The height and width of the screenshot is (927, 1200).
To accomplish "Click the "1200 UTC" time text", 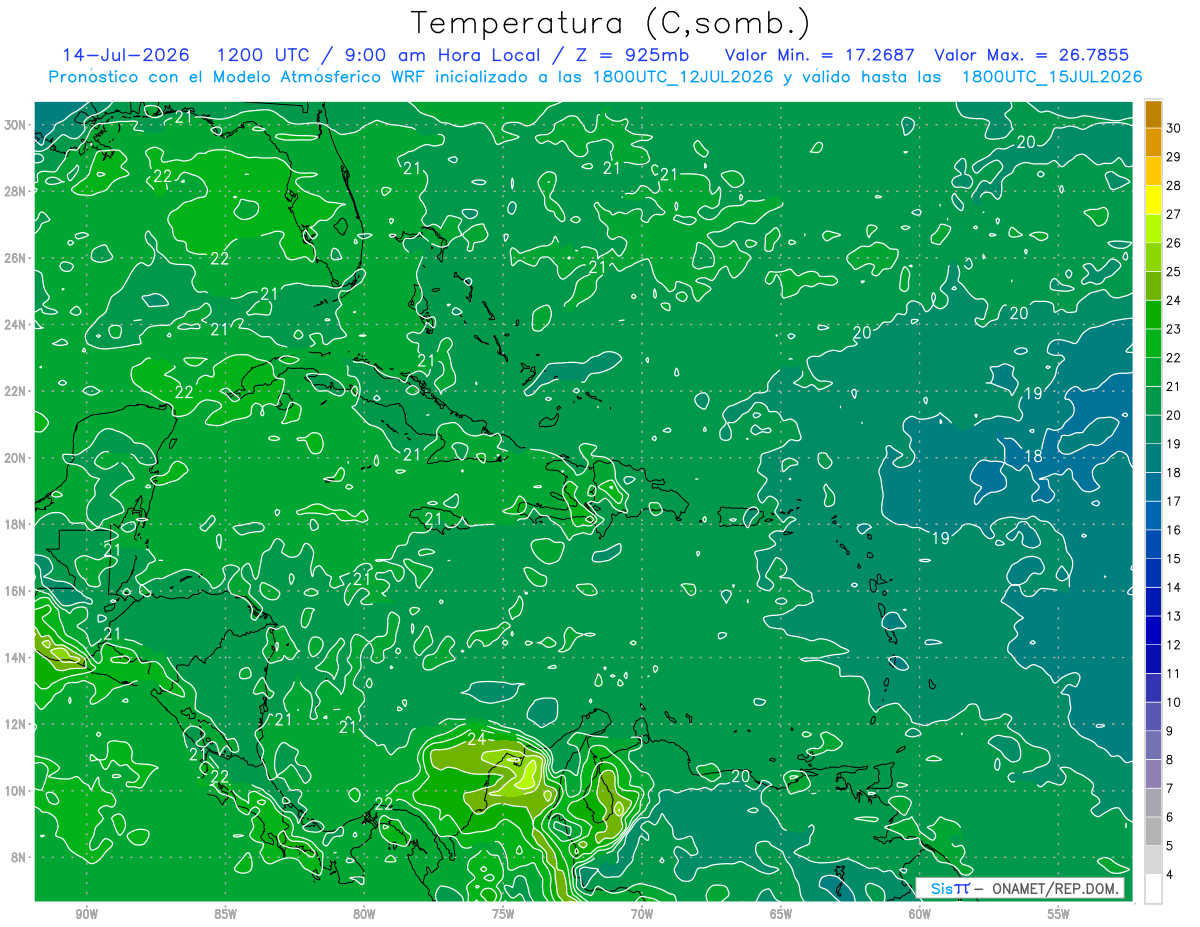I will point(263,55).
